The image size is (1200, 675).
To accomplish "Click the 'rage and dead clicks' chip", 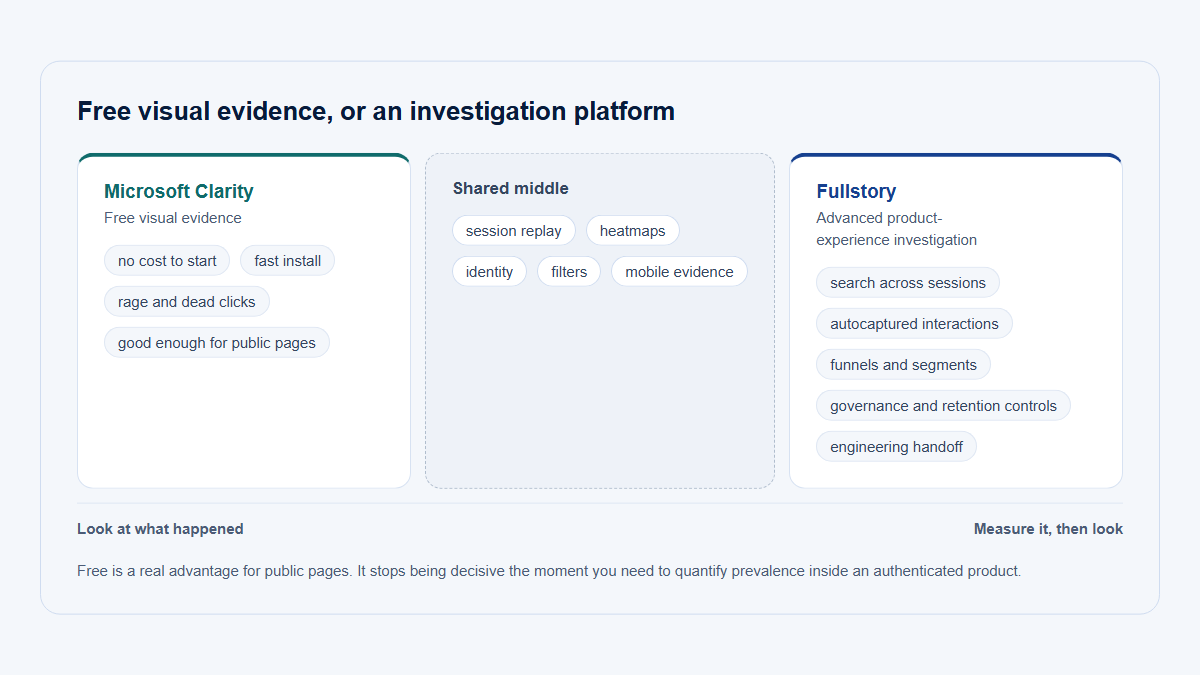I will [187, 302].
